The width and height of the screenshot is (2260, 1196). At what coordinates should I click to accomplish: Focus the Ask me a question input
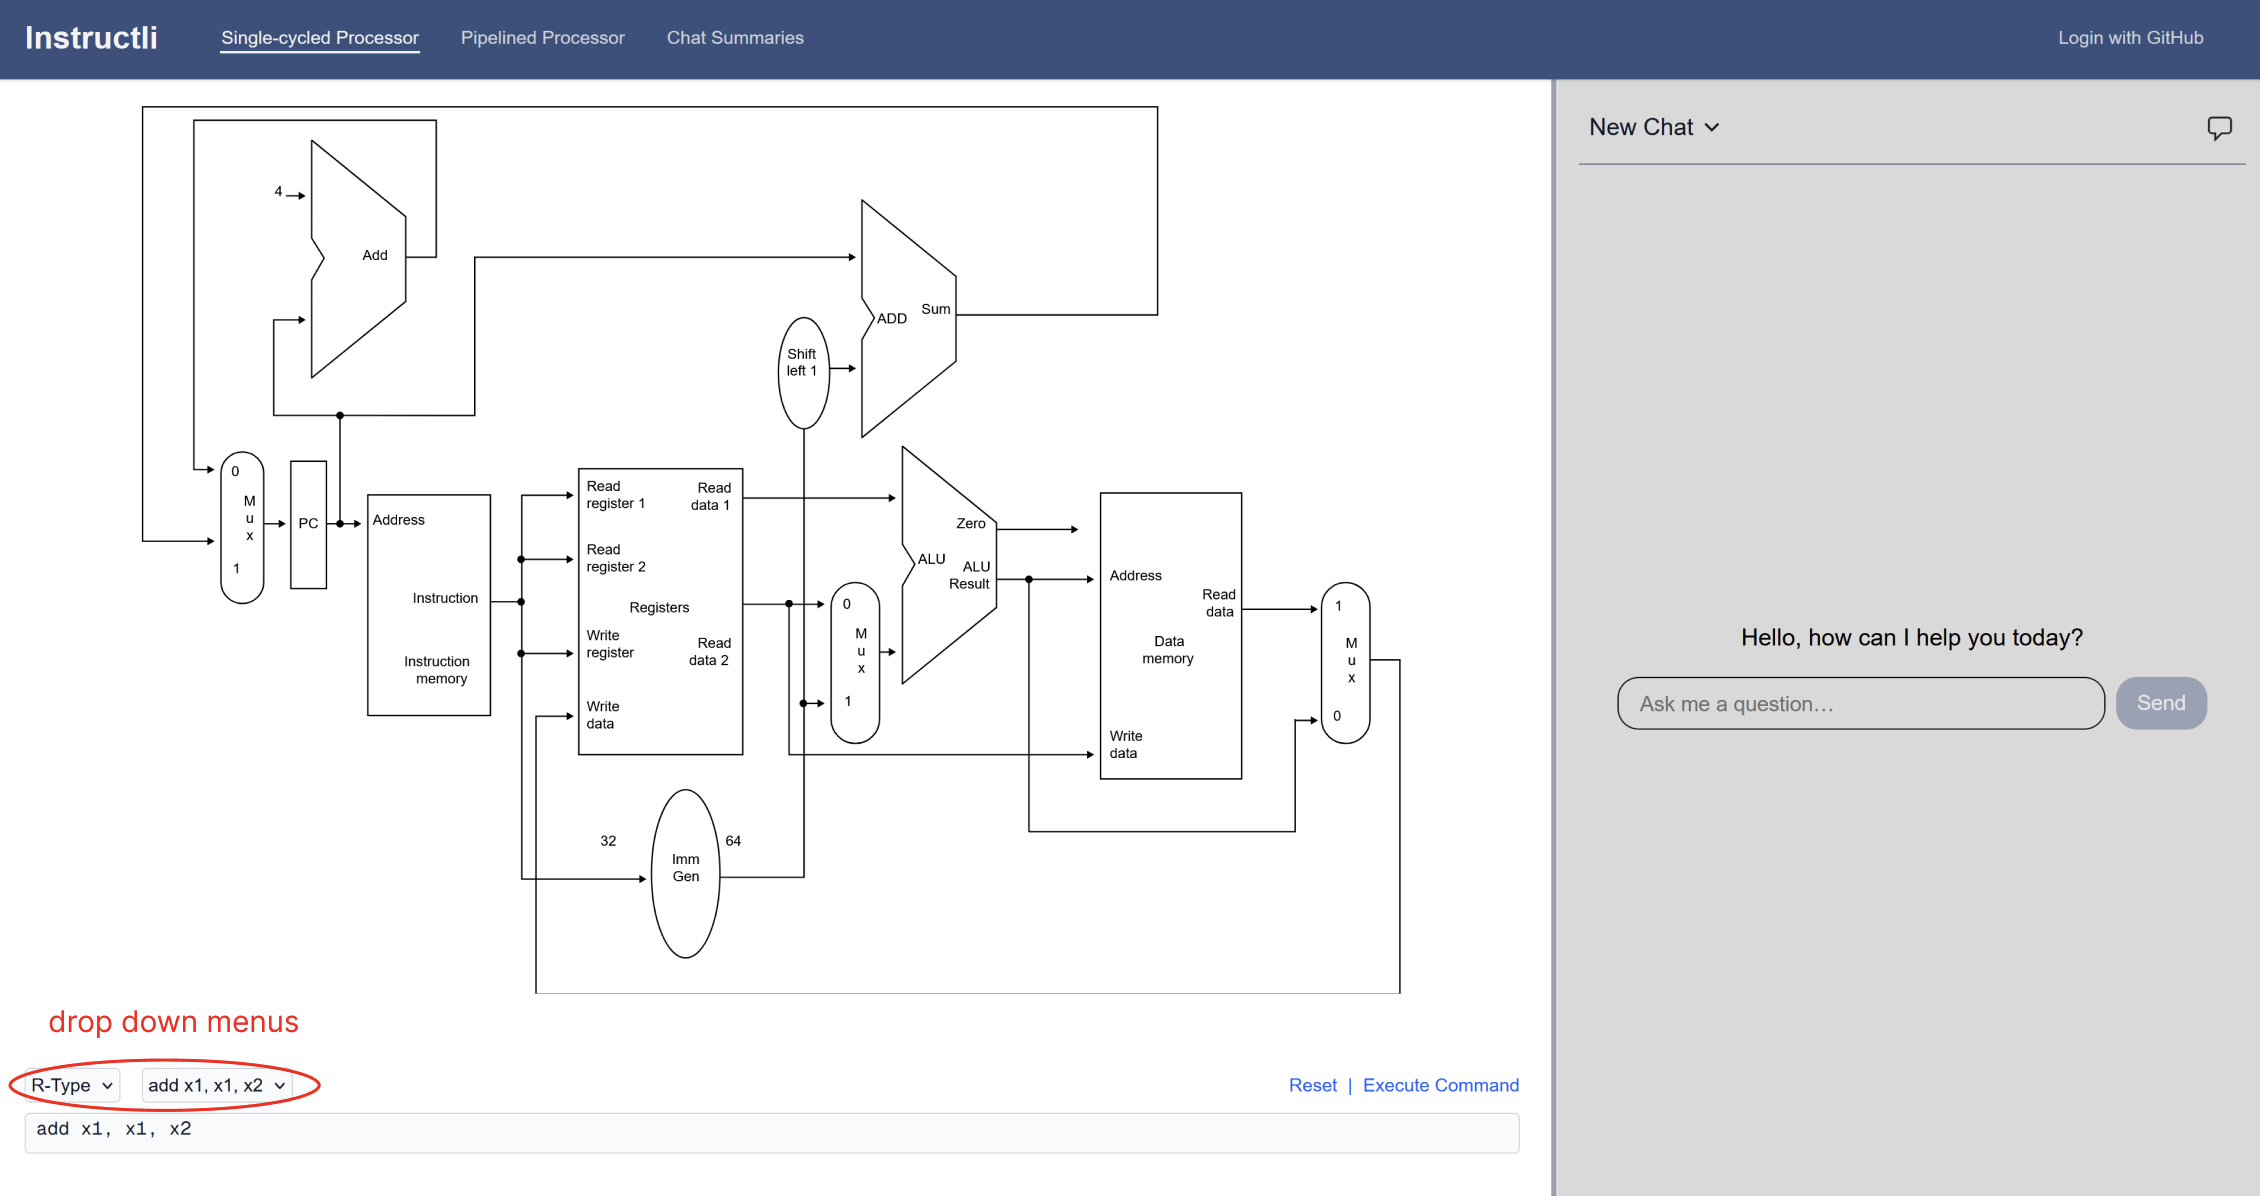click(1861, 703)
